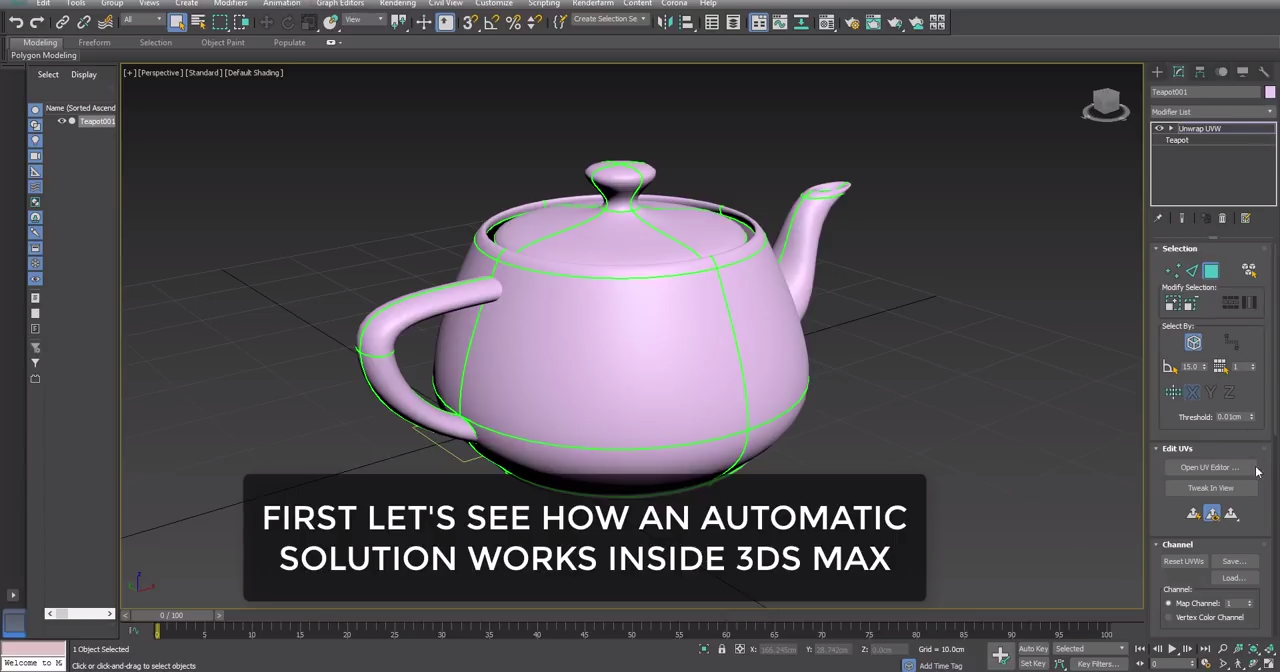This screenshot has width=1280, height=672.
Task: Open the Utilities wrench panel tab
Action: click(x=1263, y=72)
